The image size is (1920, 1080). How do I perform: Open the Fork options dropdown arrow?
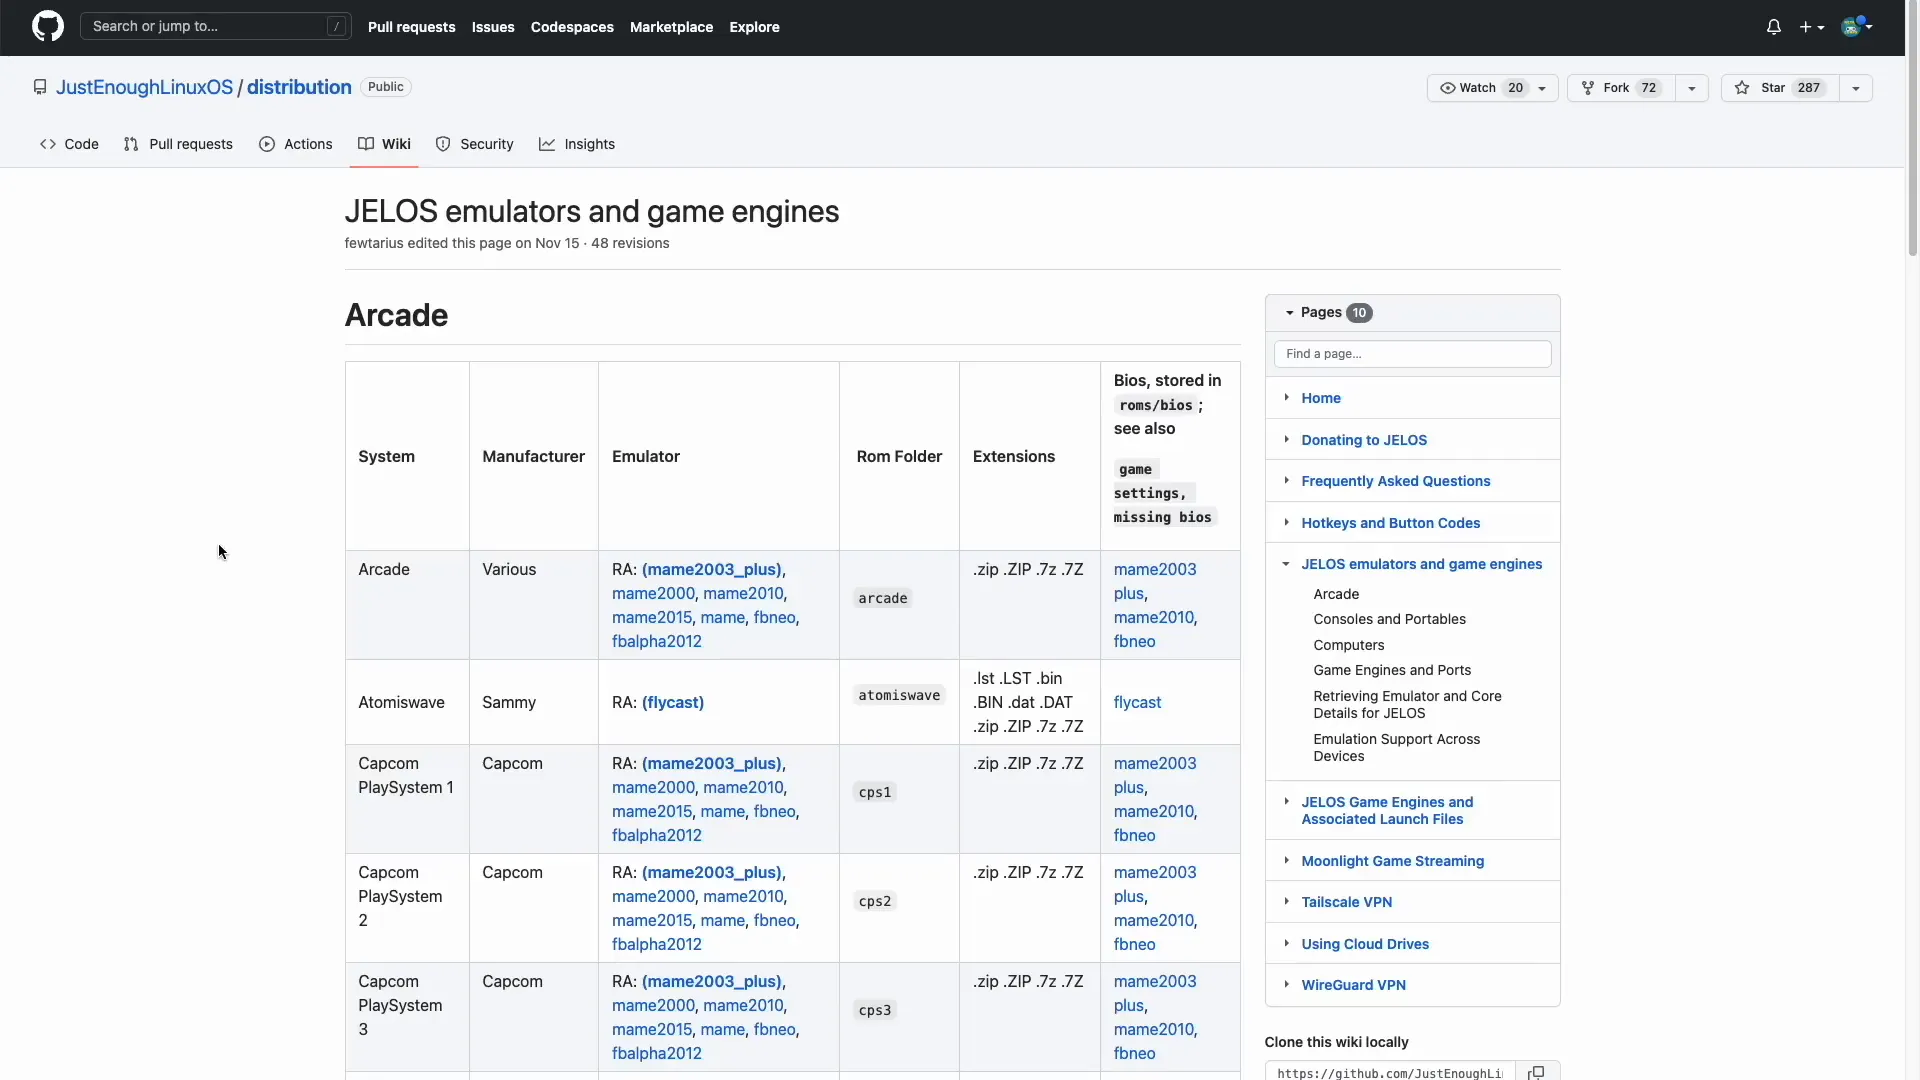coord(1692,88)
